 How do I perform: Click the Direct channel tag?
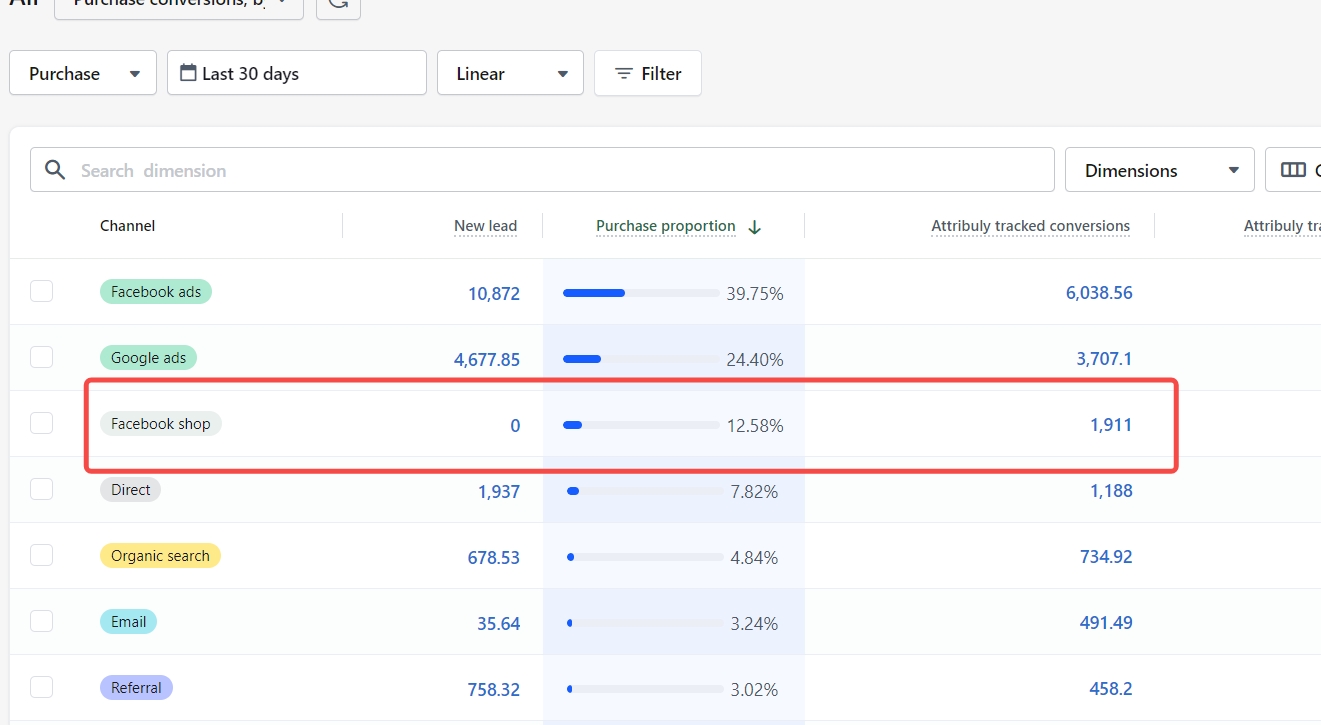[x=131, y=490]
